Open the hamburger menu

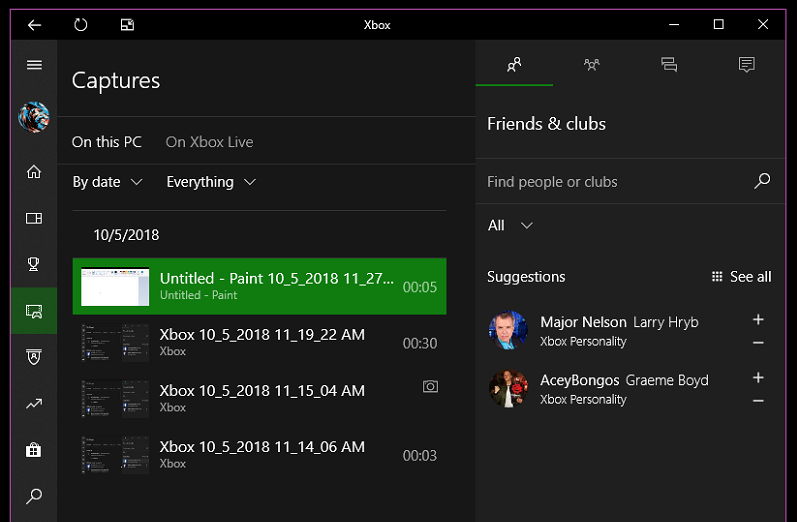tap(34, 65)
